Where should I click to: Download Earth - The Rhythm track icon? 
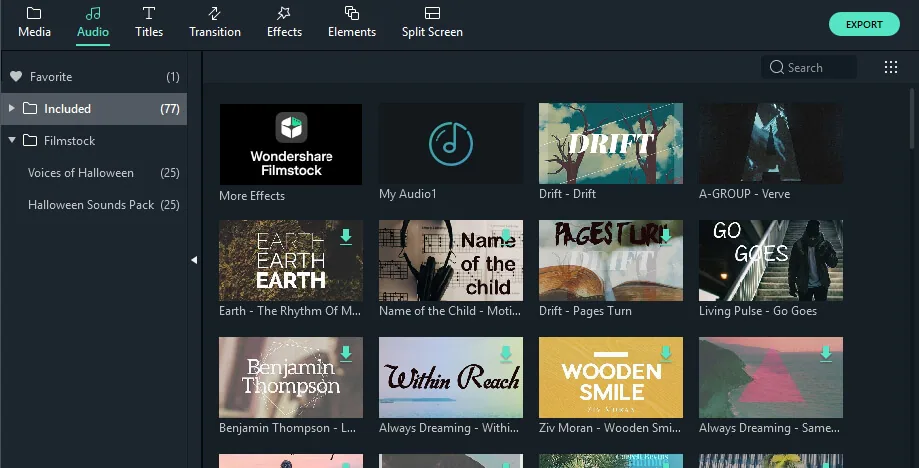coord(346,237)
